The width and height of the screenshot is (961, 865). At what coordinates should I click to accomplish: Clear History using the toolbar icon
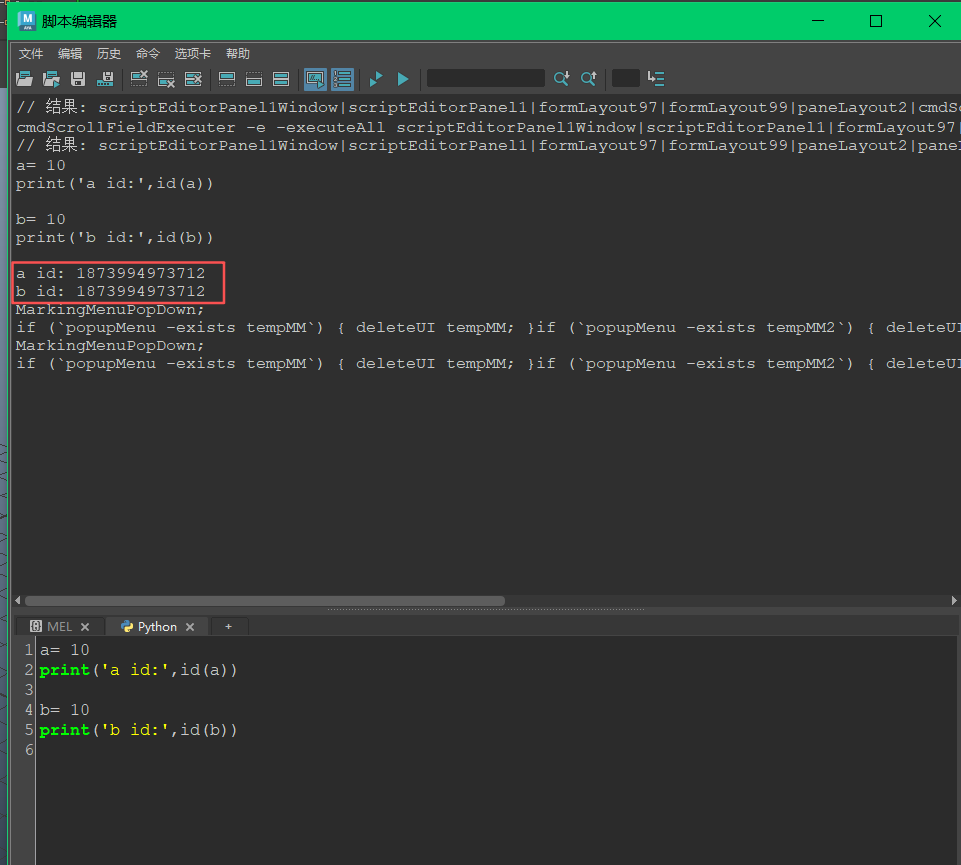[139, 78]
